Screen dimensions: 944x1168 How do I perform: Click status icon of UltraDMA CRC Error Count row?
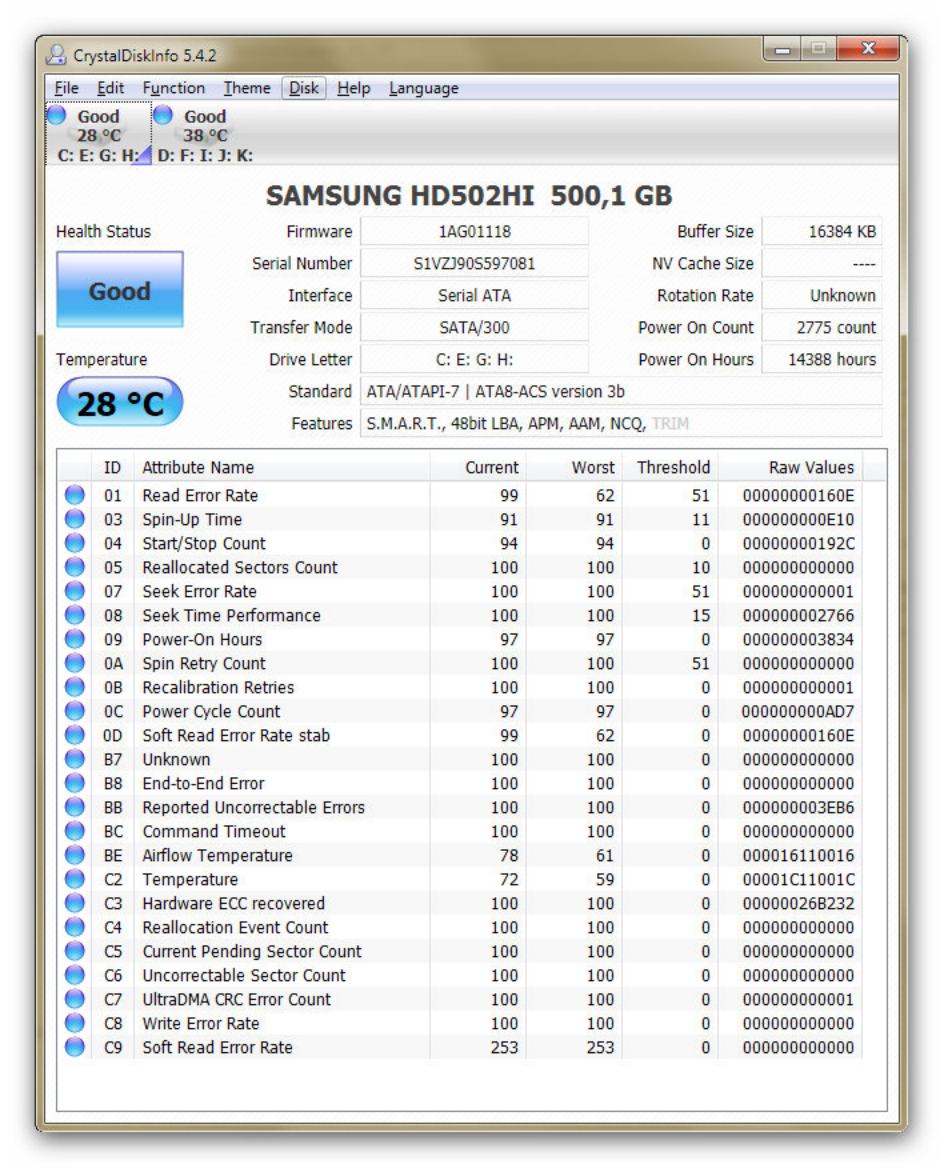[75, 999]
